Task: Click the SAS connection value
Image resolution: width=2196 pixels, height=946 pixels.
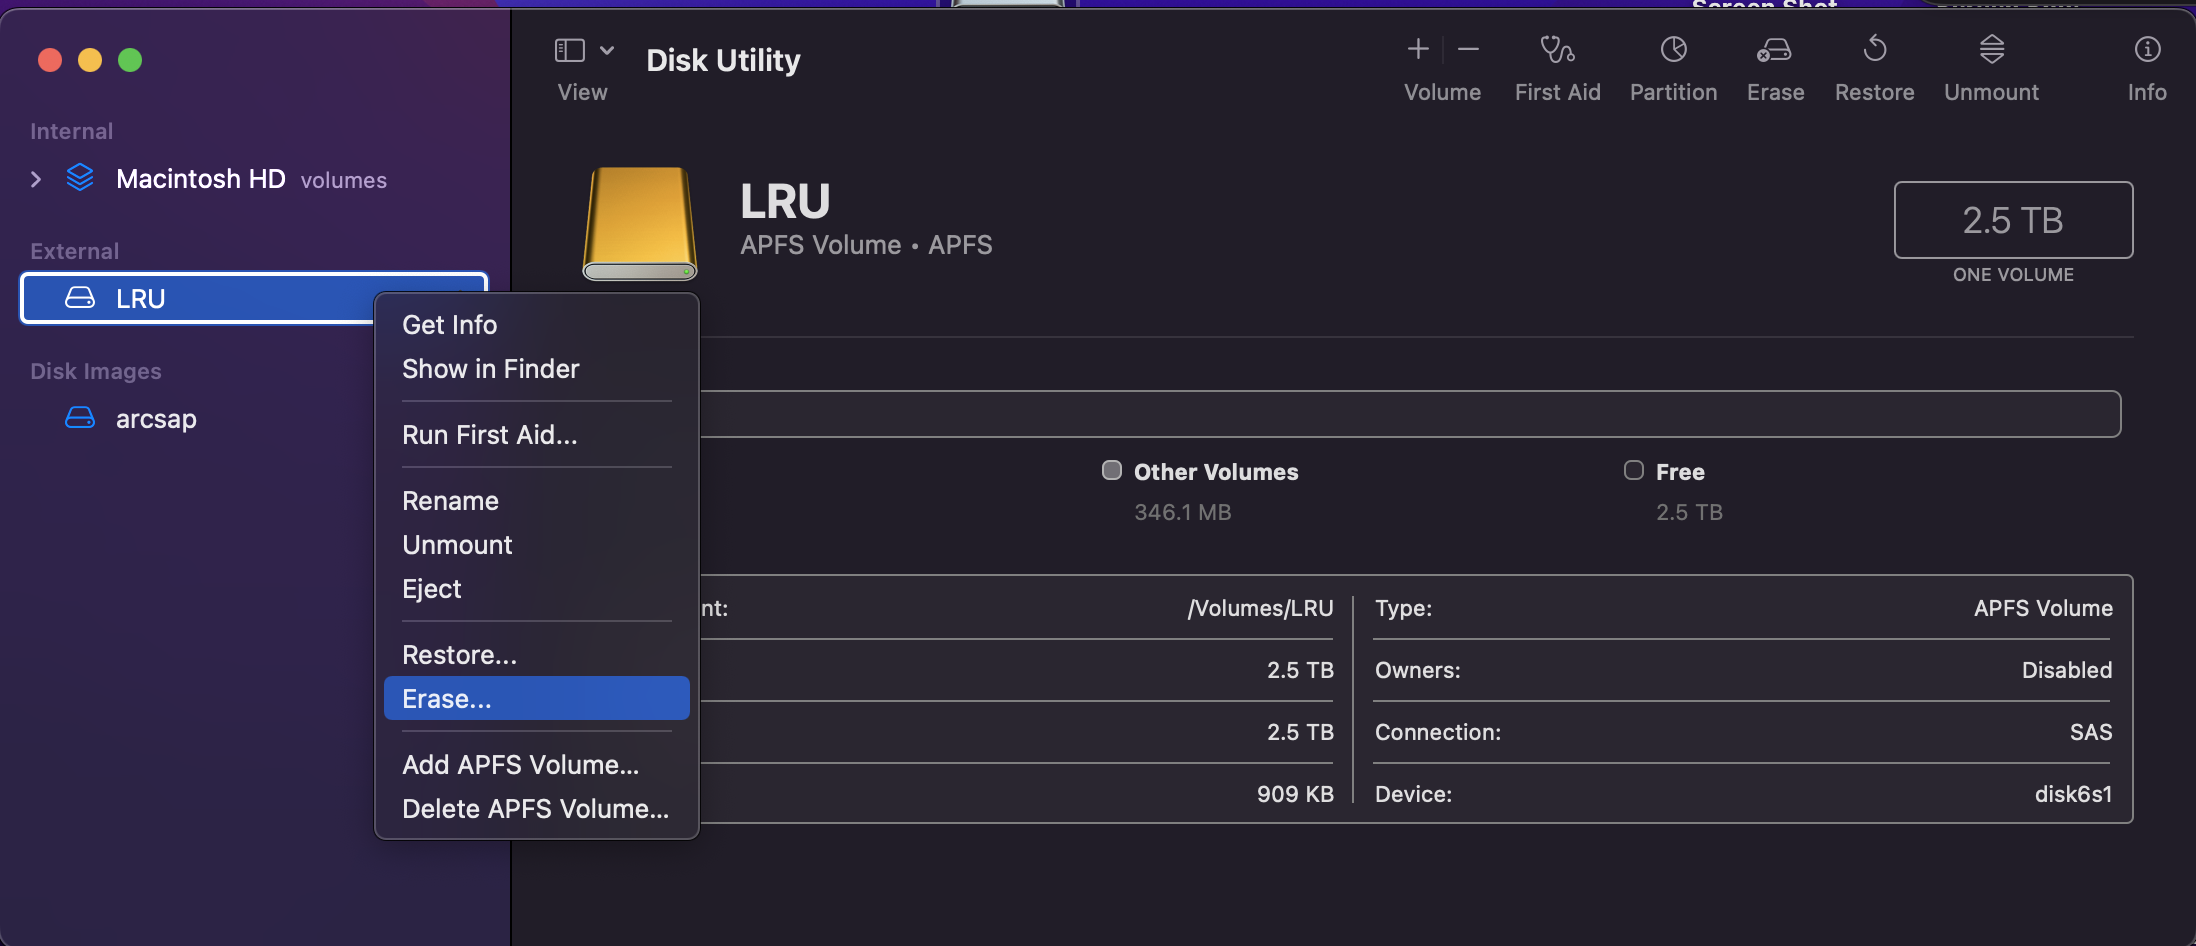Action: 2091,732
